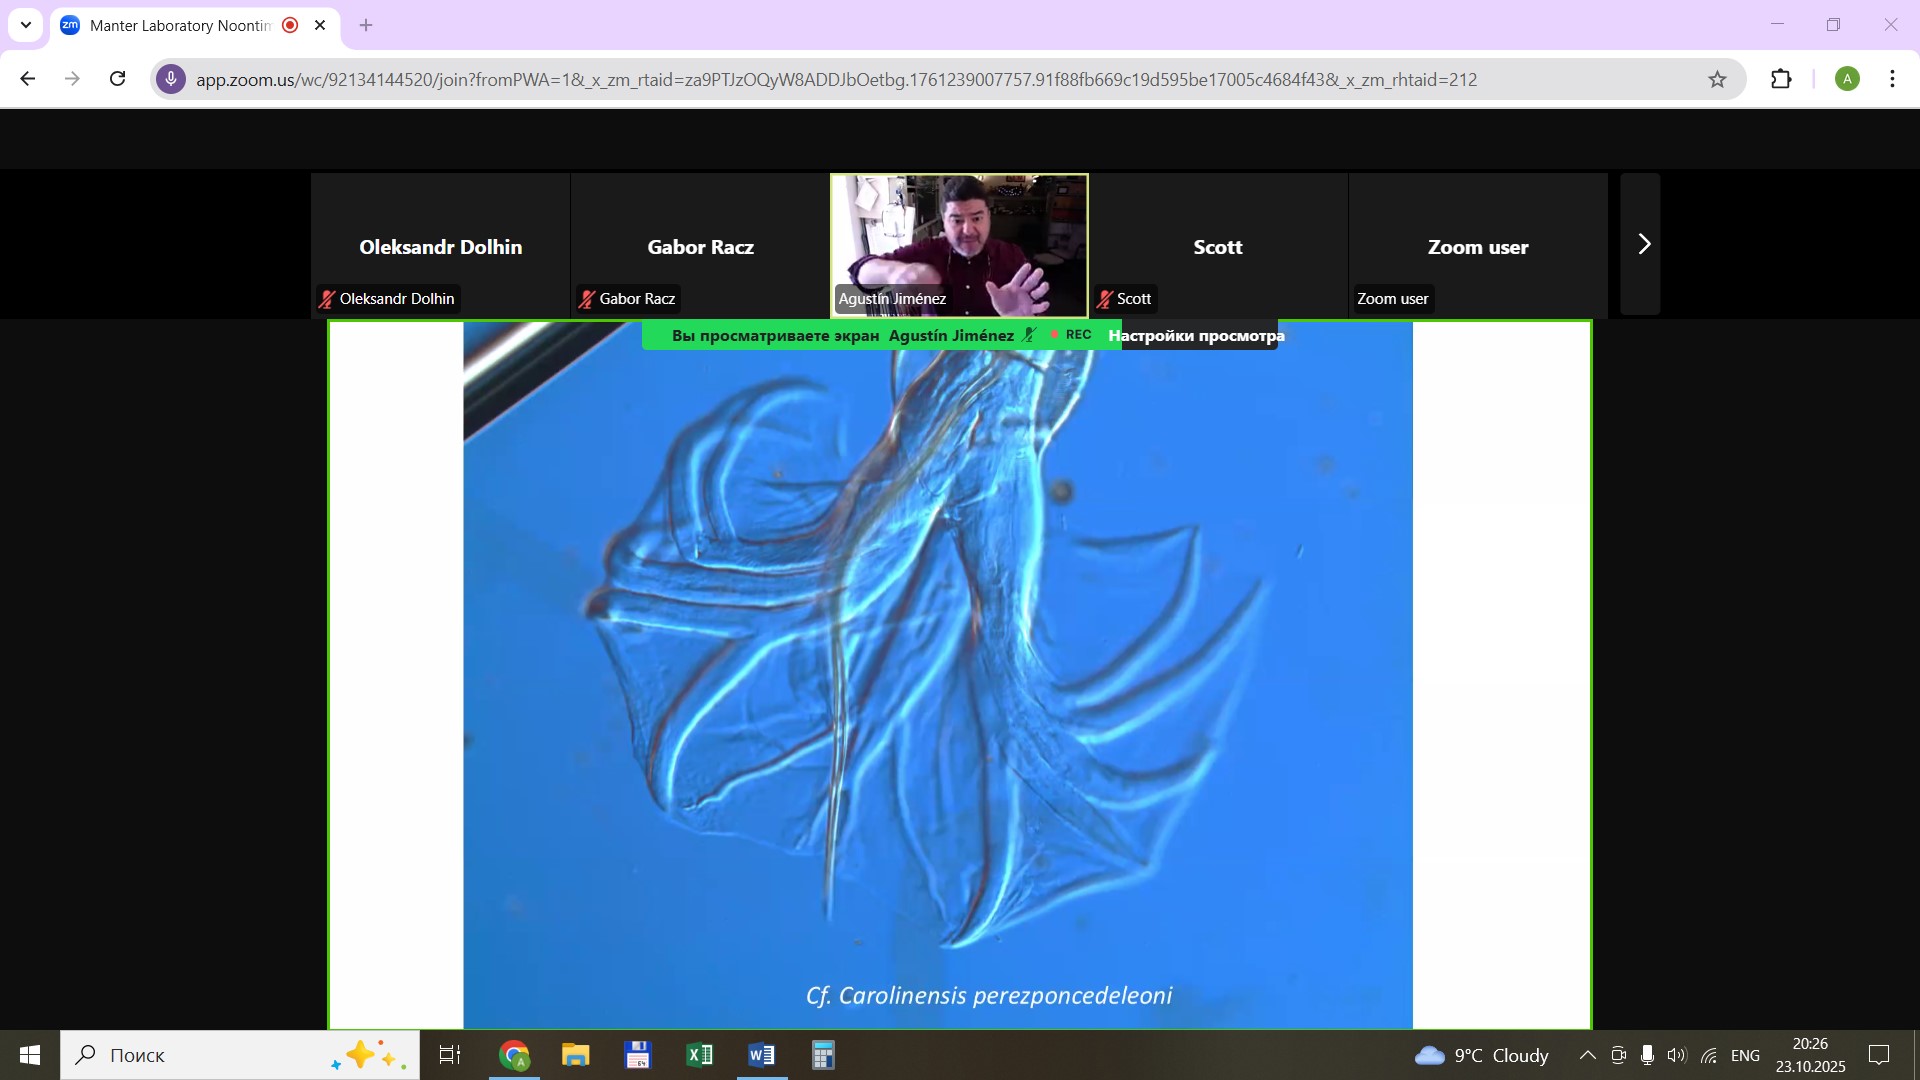Select Agustín Jiménez video thumbnail
This screenshot has width=1920, height=1080.
[959, 245]
